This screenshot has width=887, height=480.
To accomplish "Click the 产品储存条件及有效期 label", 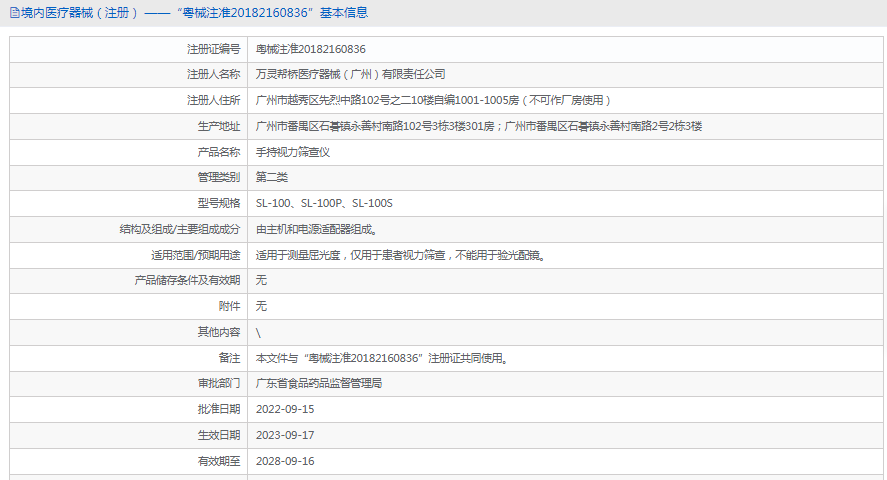I will tap(187, 280).
